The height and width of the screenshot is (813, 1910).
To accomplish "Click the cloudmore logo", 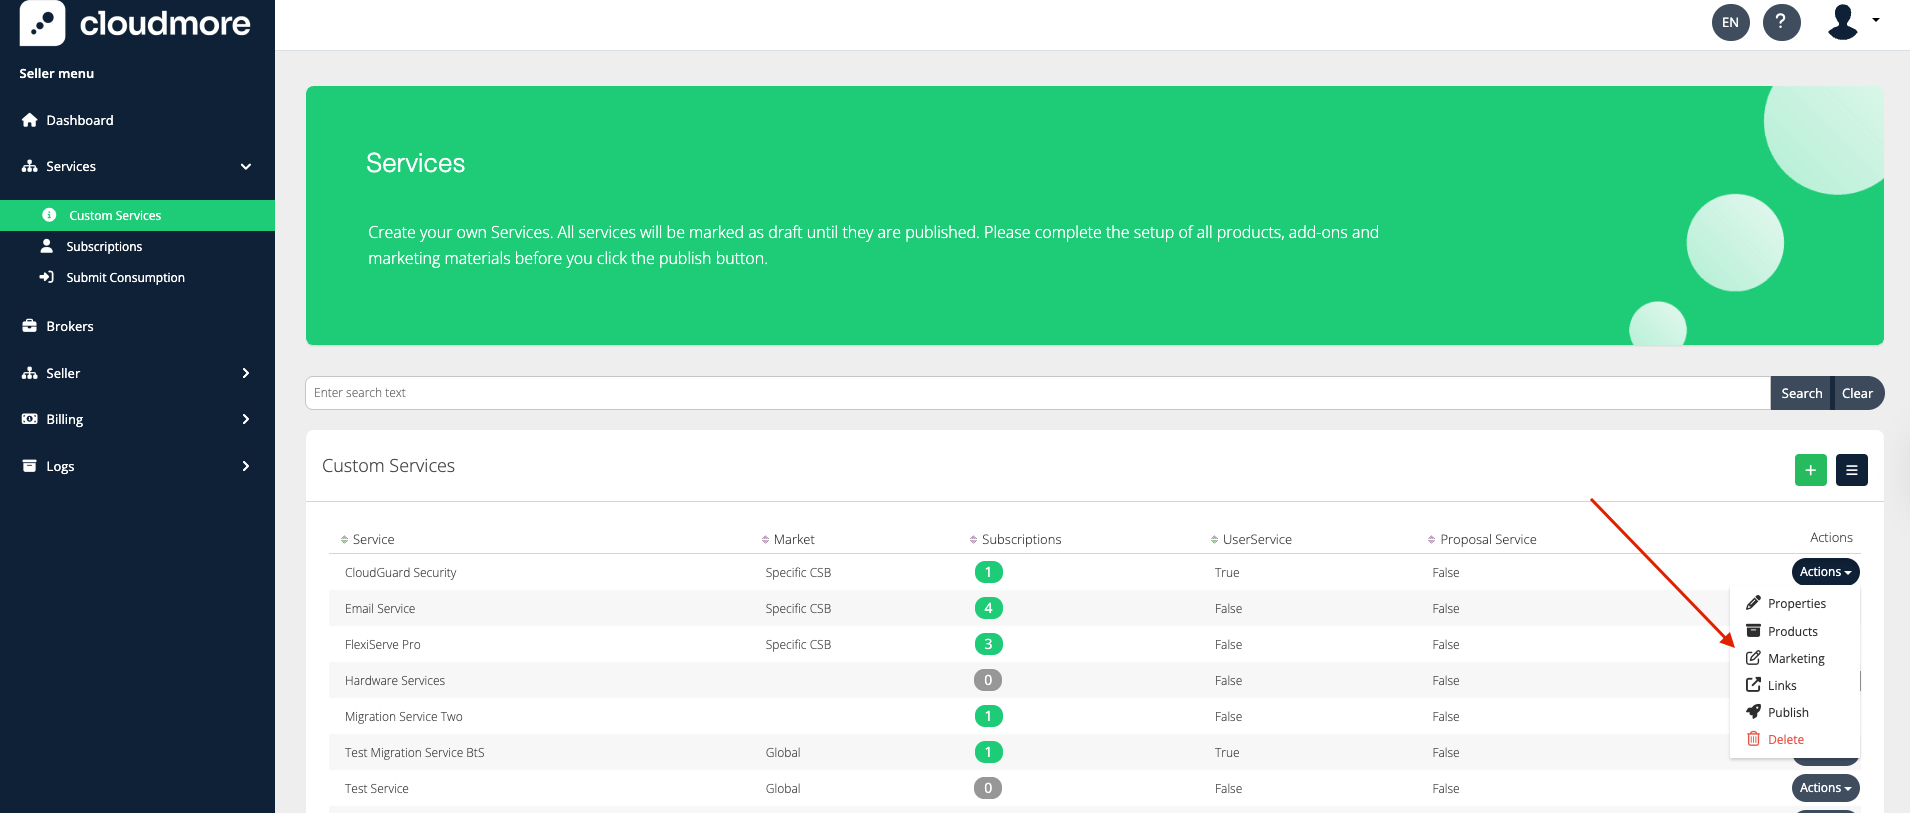I will pyautogui.click(x=135, y=23).
